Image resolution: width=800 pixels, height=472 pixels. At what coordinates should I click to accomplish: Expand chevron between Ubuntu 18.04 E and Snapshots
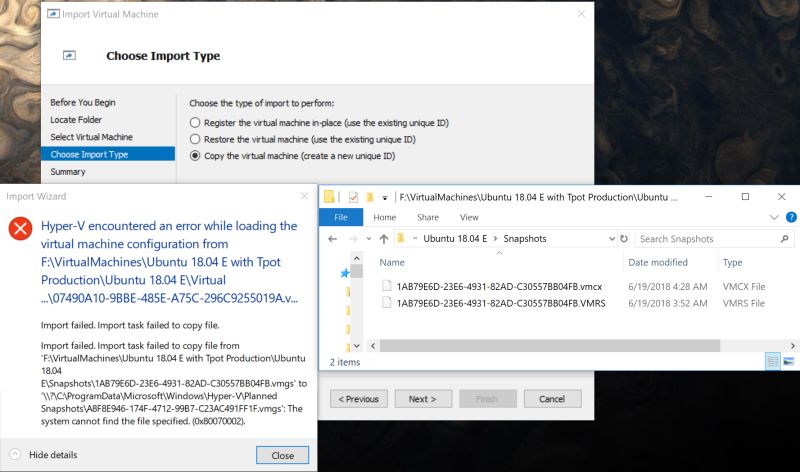[495, 238]
